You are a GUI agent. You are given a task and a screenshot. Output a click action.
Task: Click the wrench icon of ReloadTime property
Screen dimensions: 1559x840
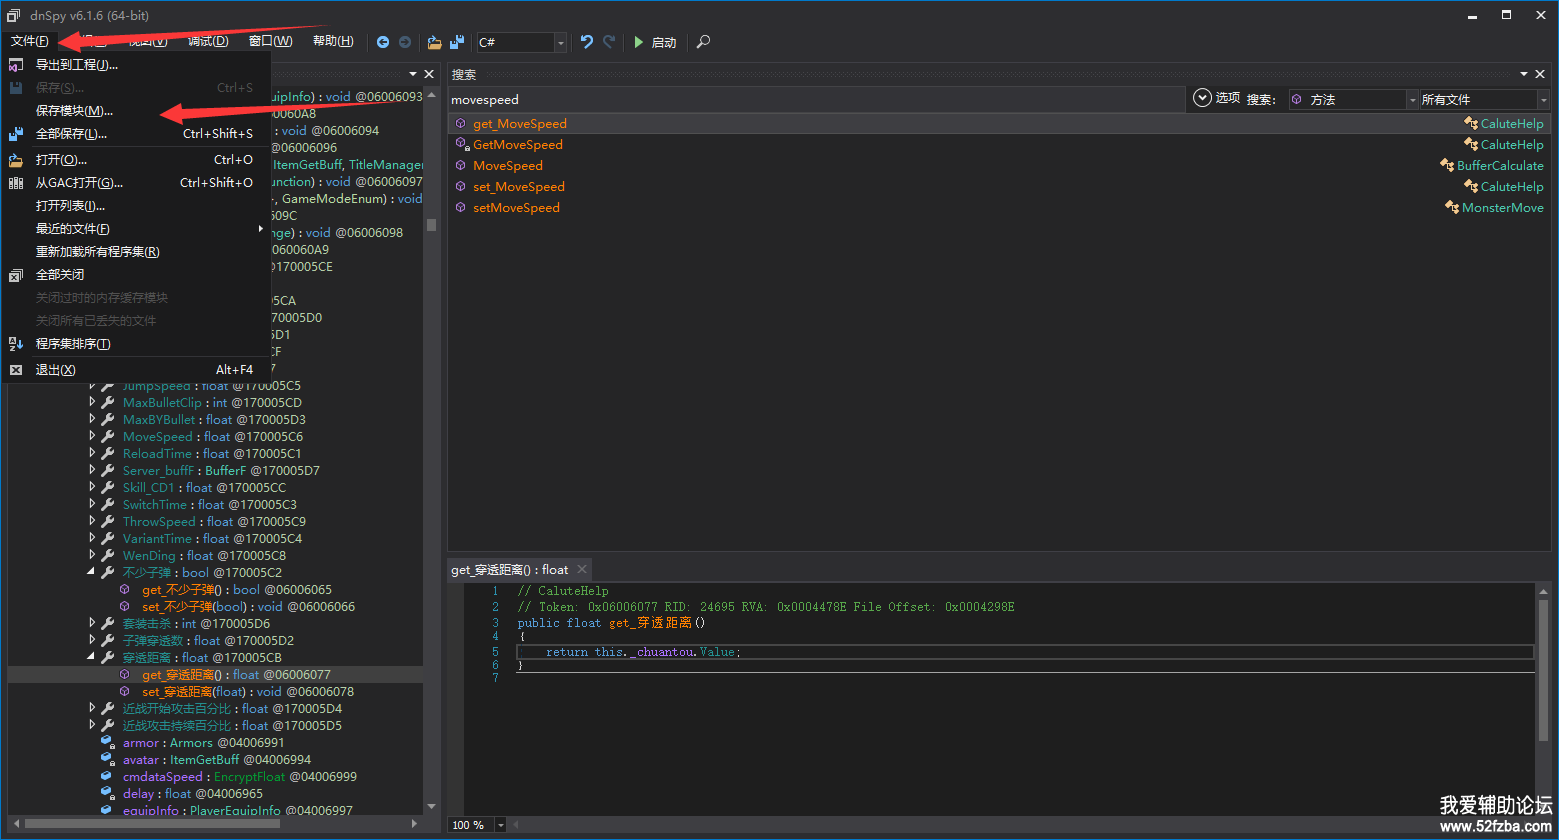[x=108, y=454]
